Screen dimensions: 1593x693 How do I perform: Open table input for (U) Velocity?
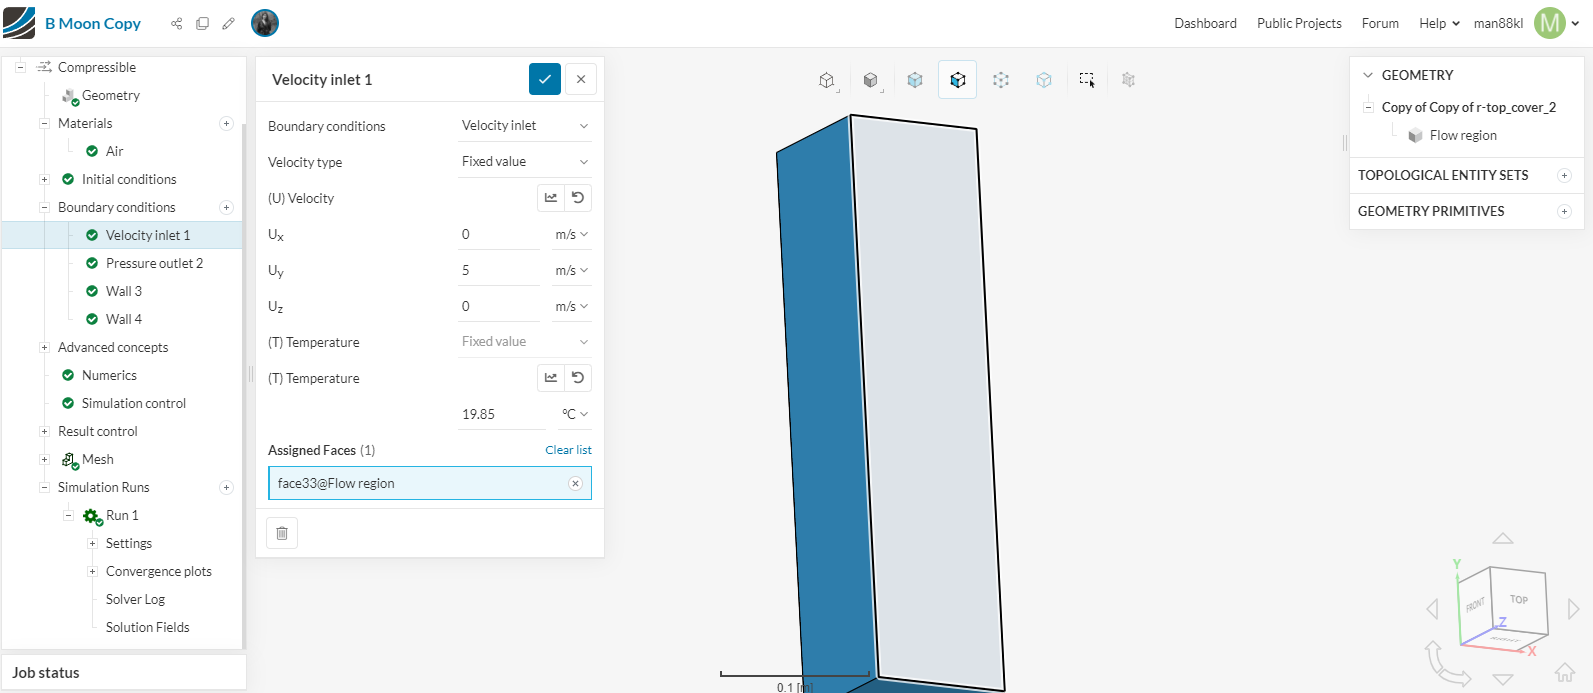[x=551, y=198]
